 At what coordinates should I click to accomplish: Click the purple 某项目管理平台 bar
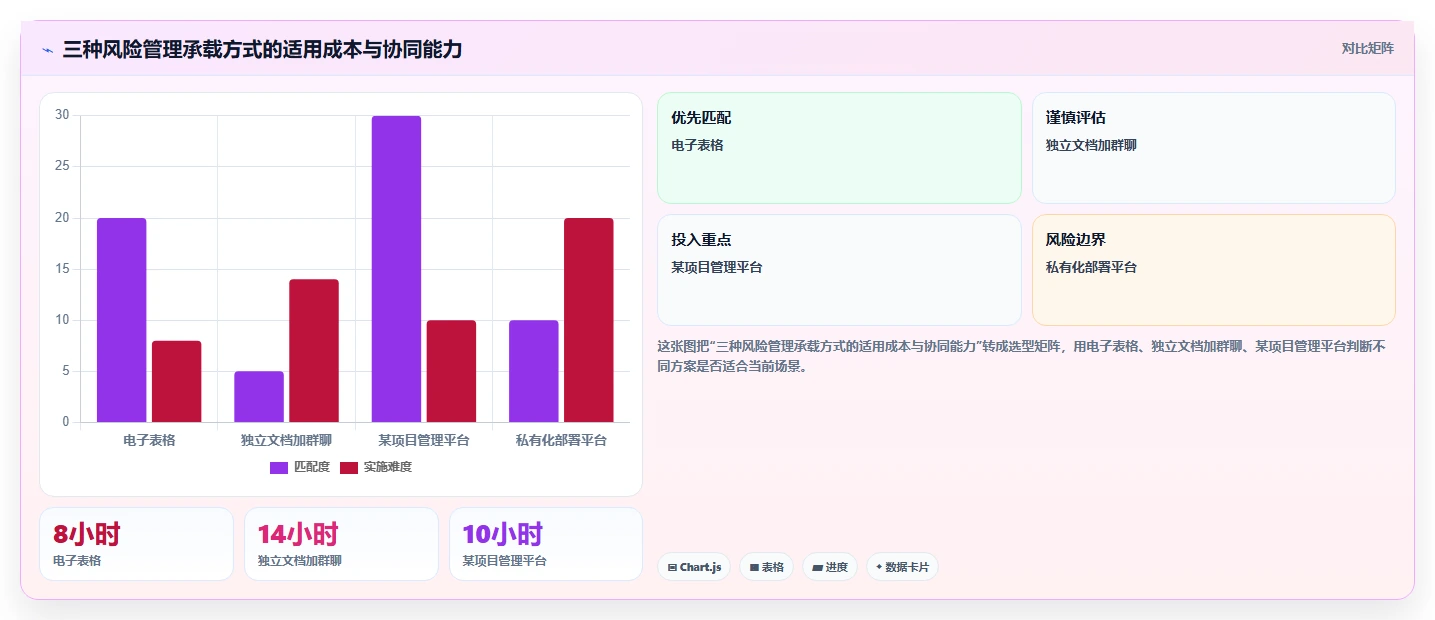(396, 269)
